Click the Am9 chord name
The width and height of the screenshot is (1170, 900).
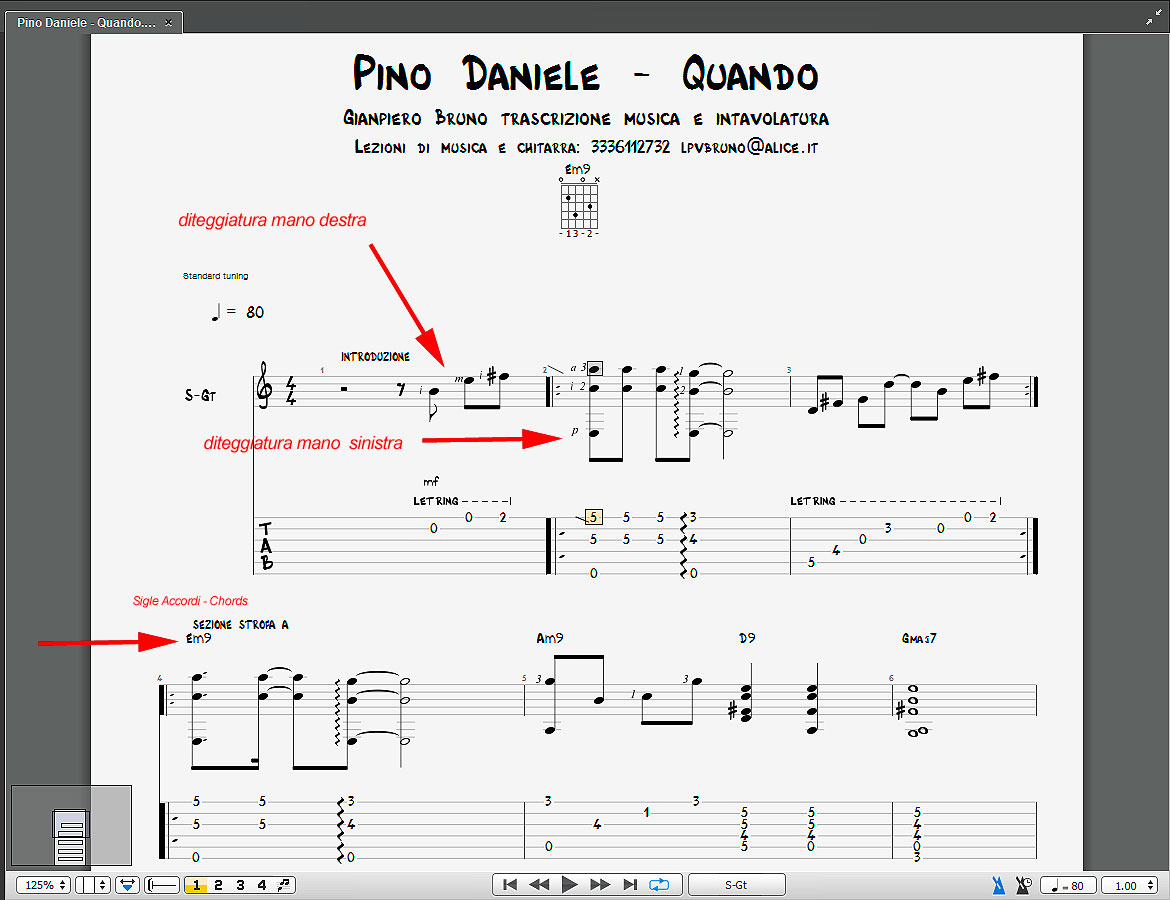coord(550,638)
